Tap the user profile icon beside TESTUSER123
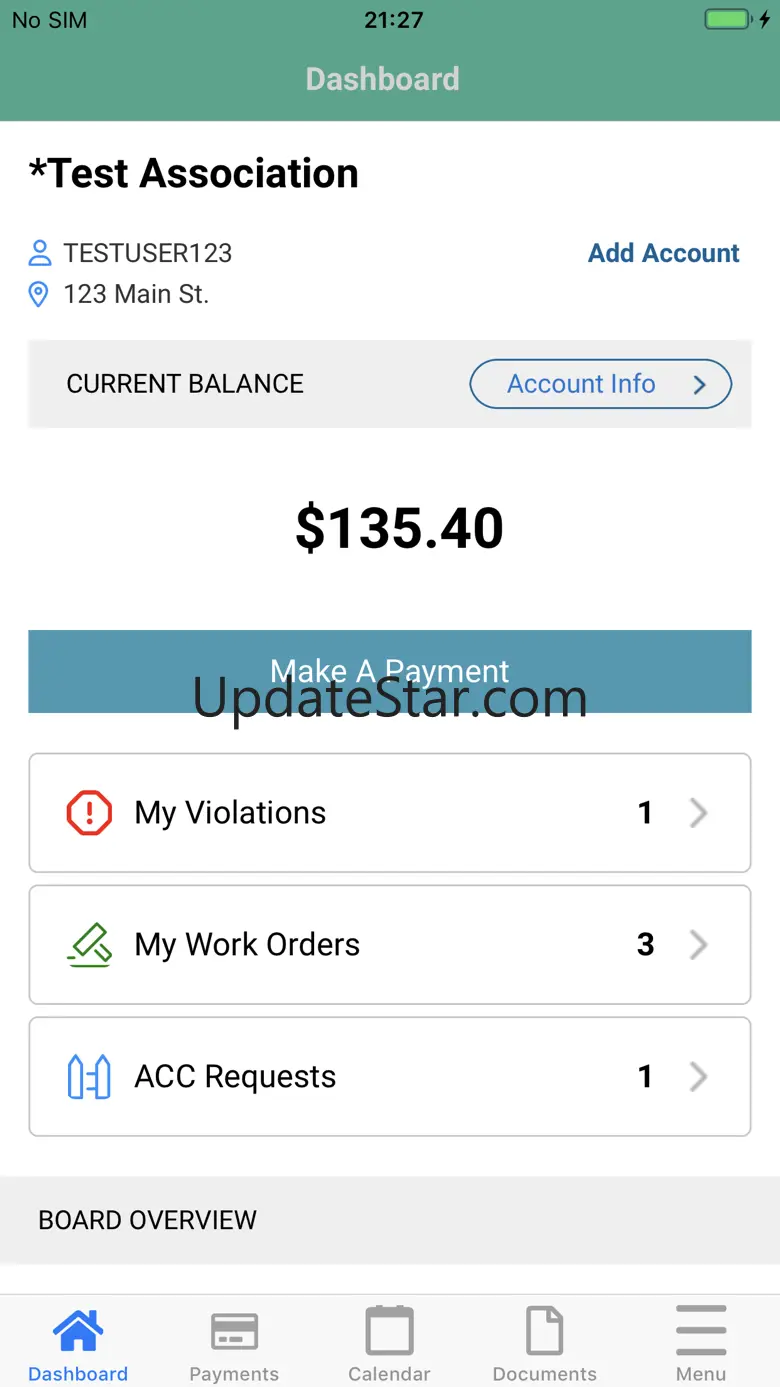 40,253
